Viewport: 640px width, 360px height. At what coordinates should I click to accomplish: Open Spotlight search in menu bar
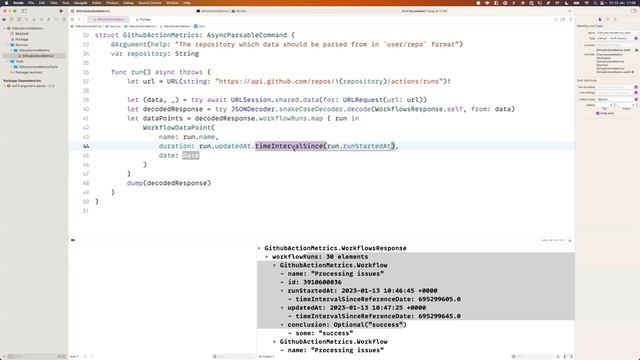click(596, 2)
